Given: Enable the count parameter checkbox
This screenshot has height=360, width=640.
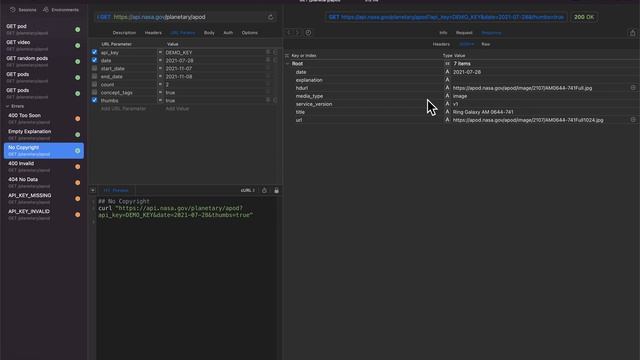Looking at the screenshot, I should click(94, 84).
